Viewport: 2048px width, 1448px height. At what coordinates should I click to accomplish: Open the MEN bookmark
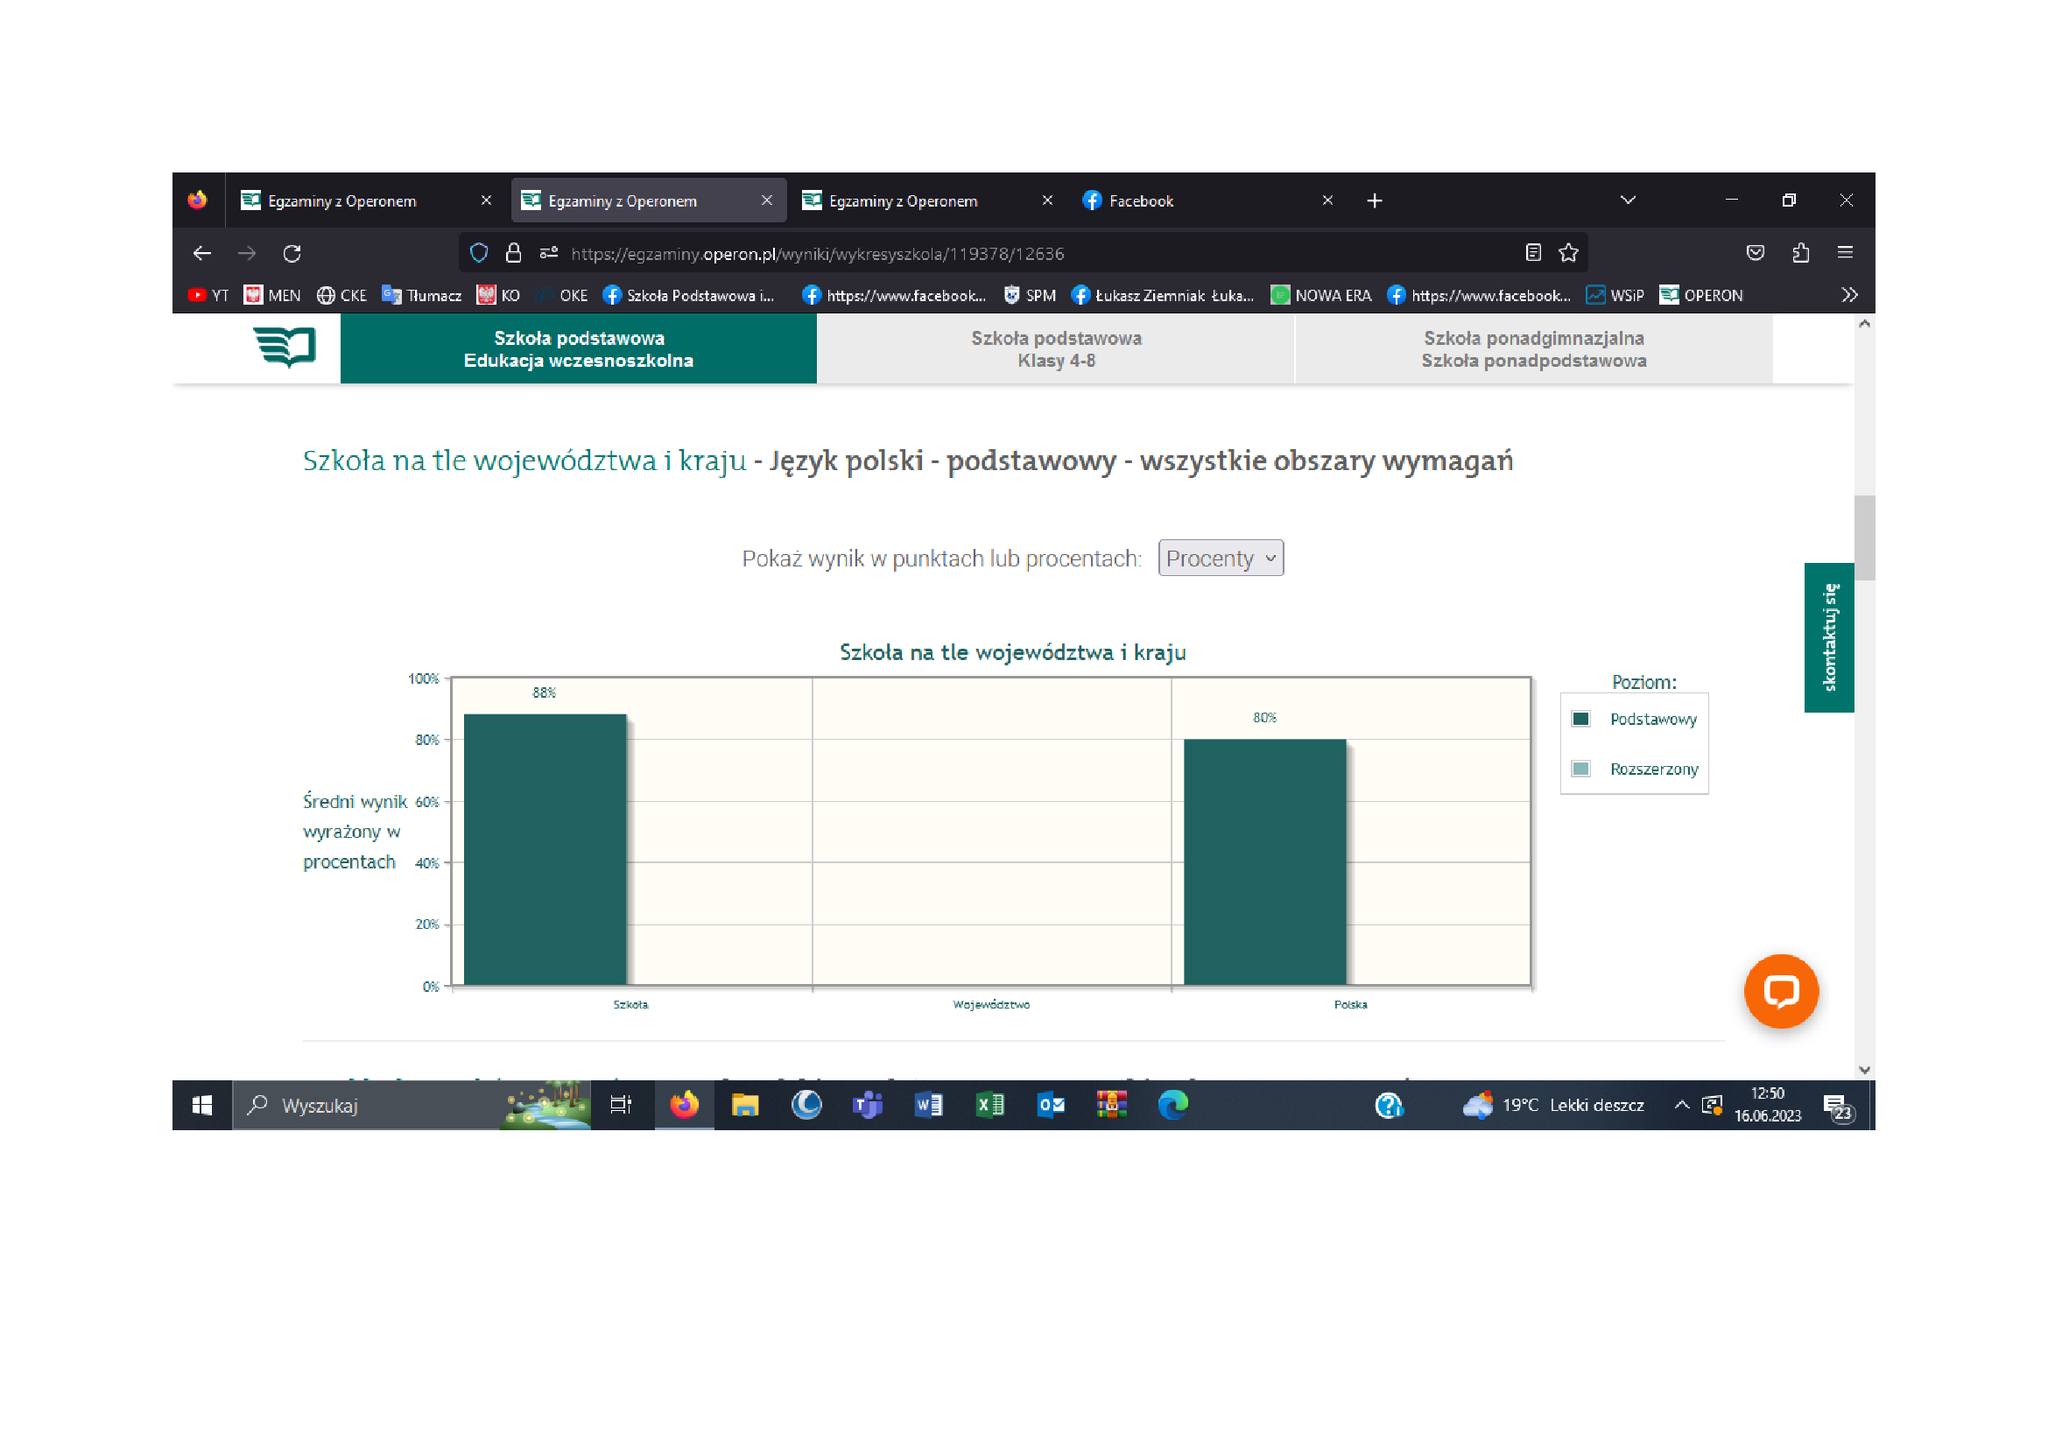point(272,295)
